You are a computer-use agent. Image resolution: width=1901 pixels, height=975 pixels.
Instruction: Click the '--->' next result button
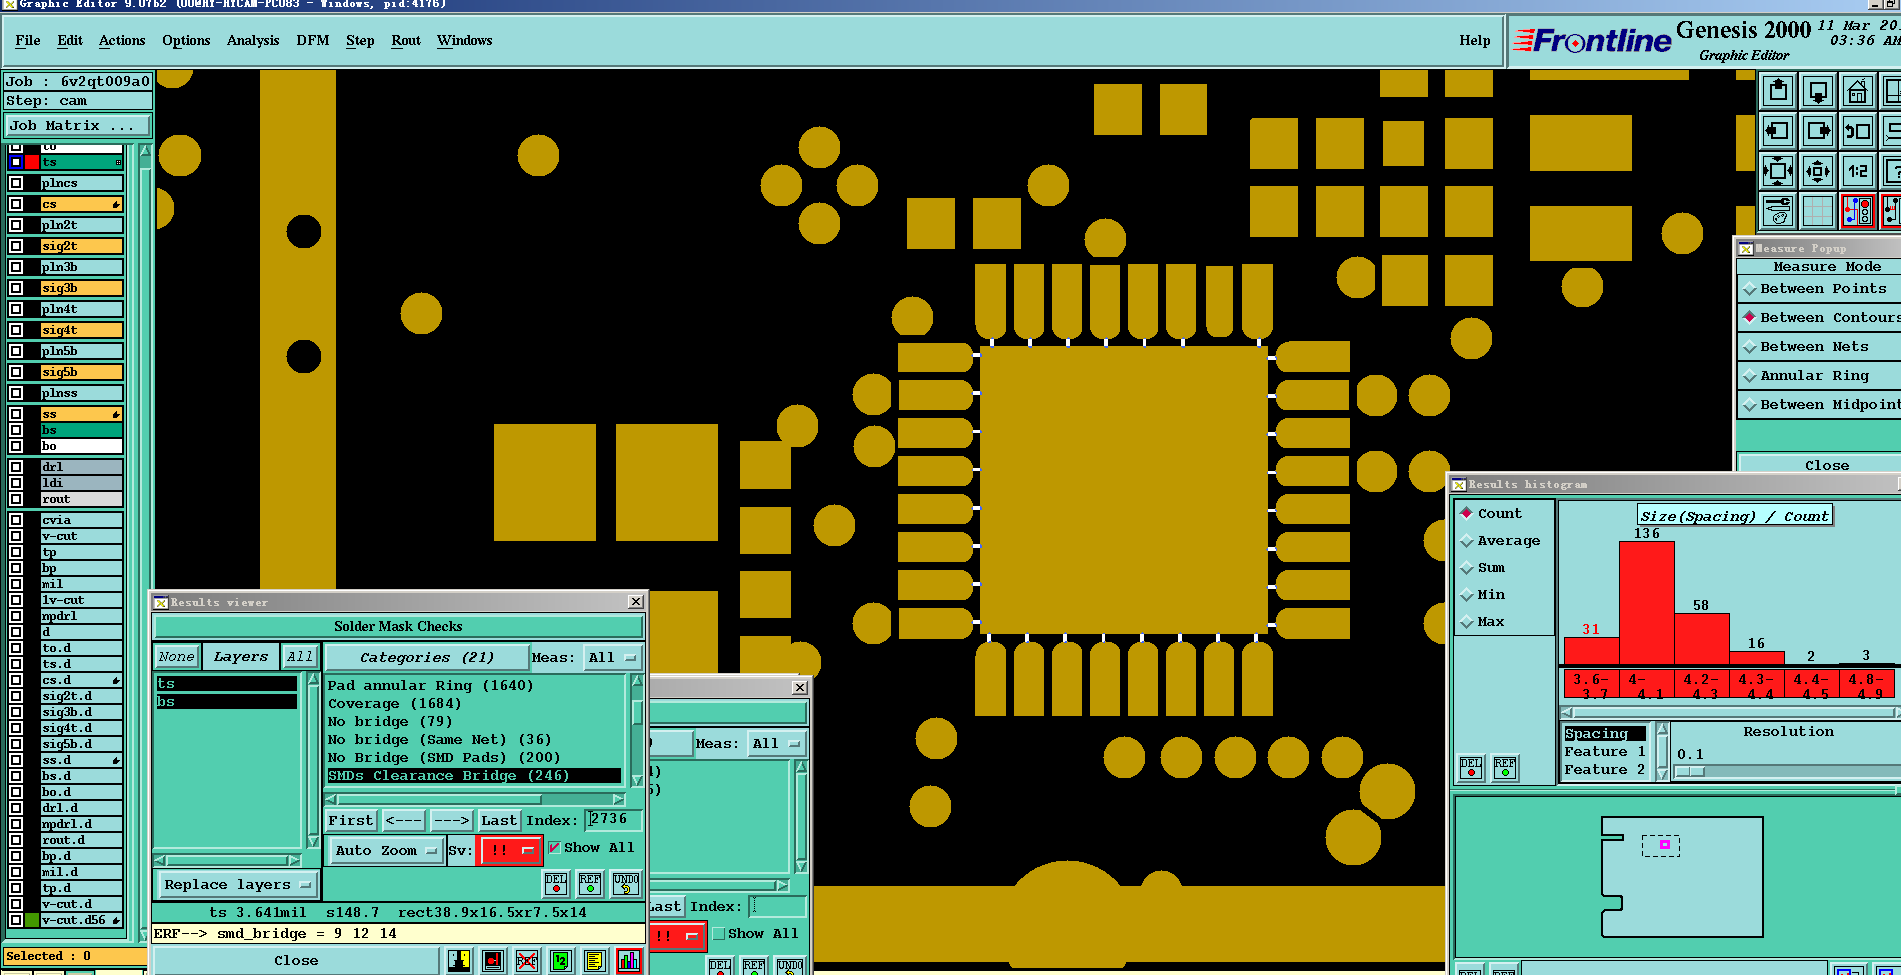(451, 821)
